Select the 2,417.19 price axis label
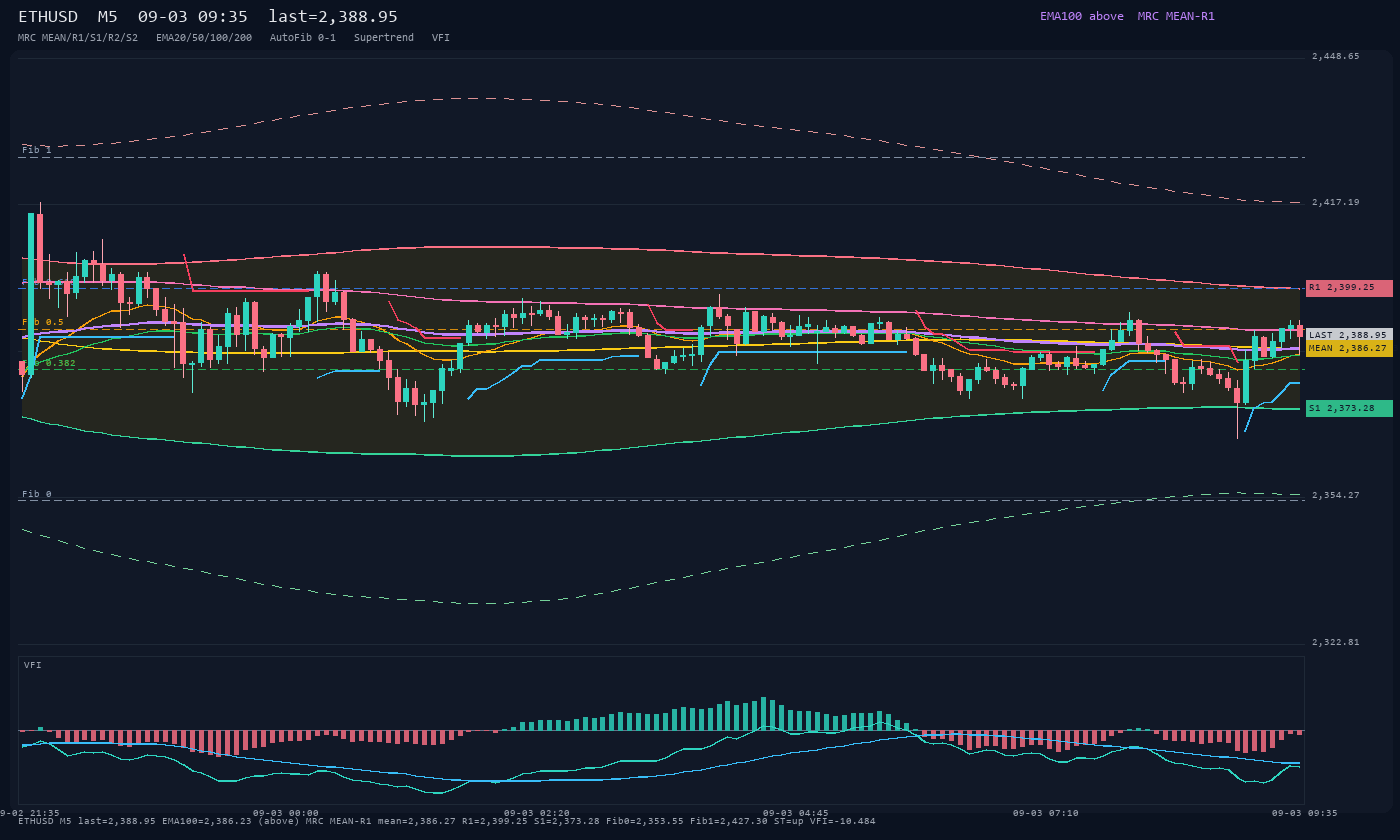1400x840 pixels. 1336,202
